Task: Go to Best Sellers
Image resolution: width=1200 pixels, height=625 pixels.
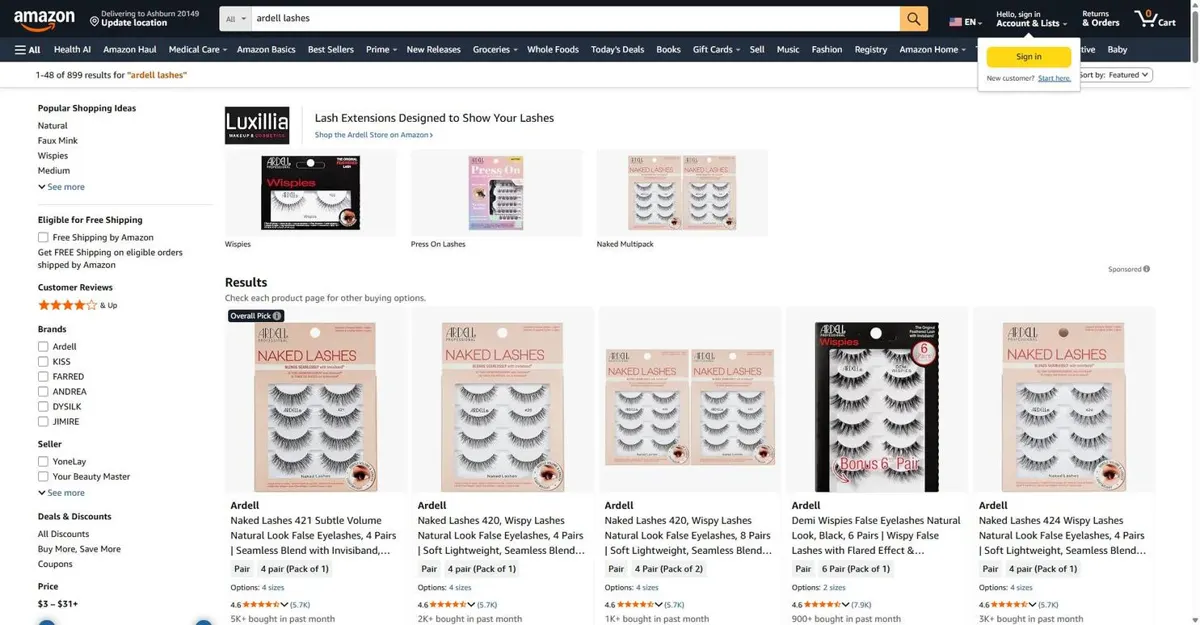Action: click(x=330, y=49)
